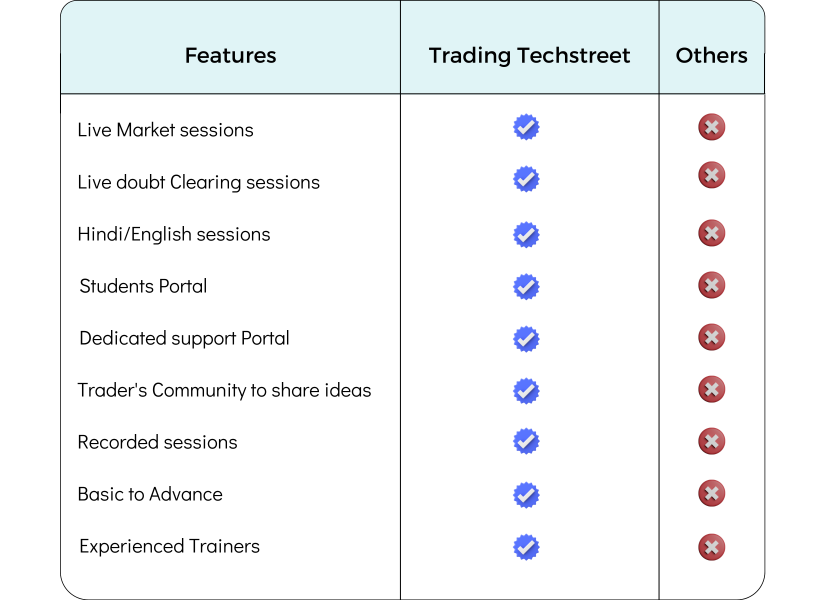Screen dimensions: 825x600
Task: Click Trader's Community to share ideas text
Action: tap(224, 391)
